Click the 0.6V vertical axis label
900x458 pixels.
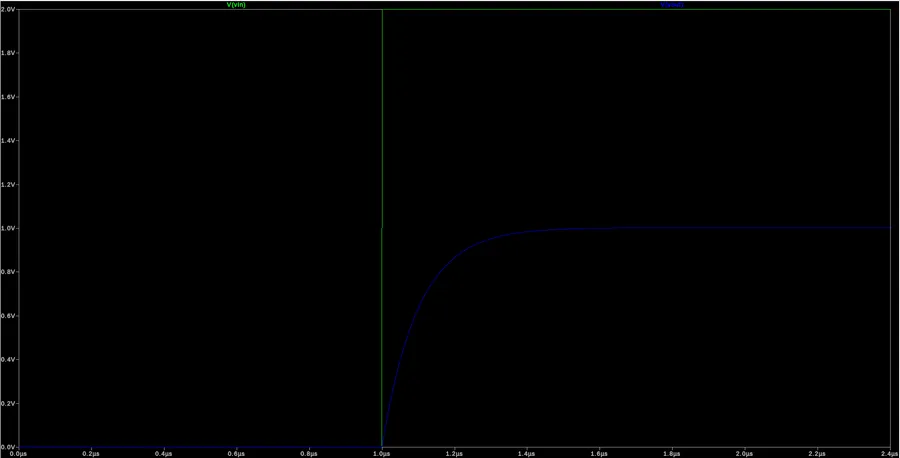(x=7, y=316)
